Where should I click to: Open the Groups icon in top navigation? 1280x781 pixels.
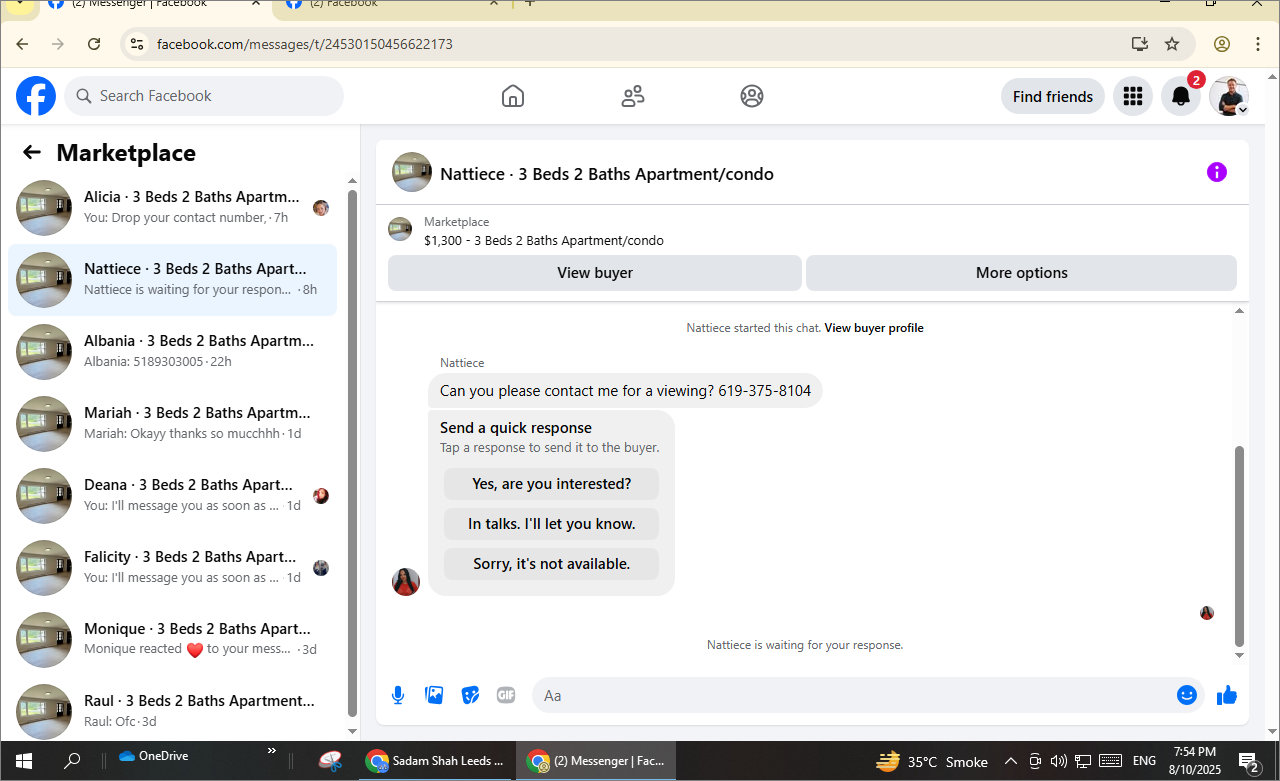pos(752,96)
